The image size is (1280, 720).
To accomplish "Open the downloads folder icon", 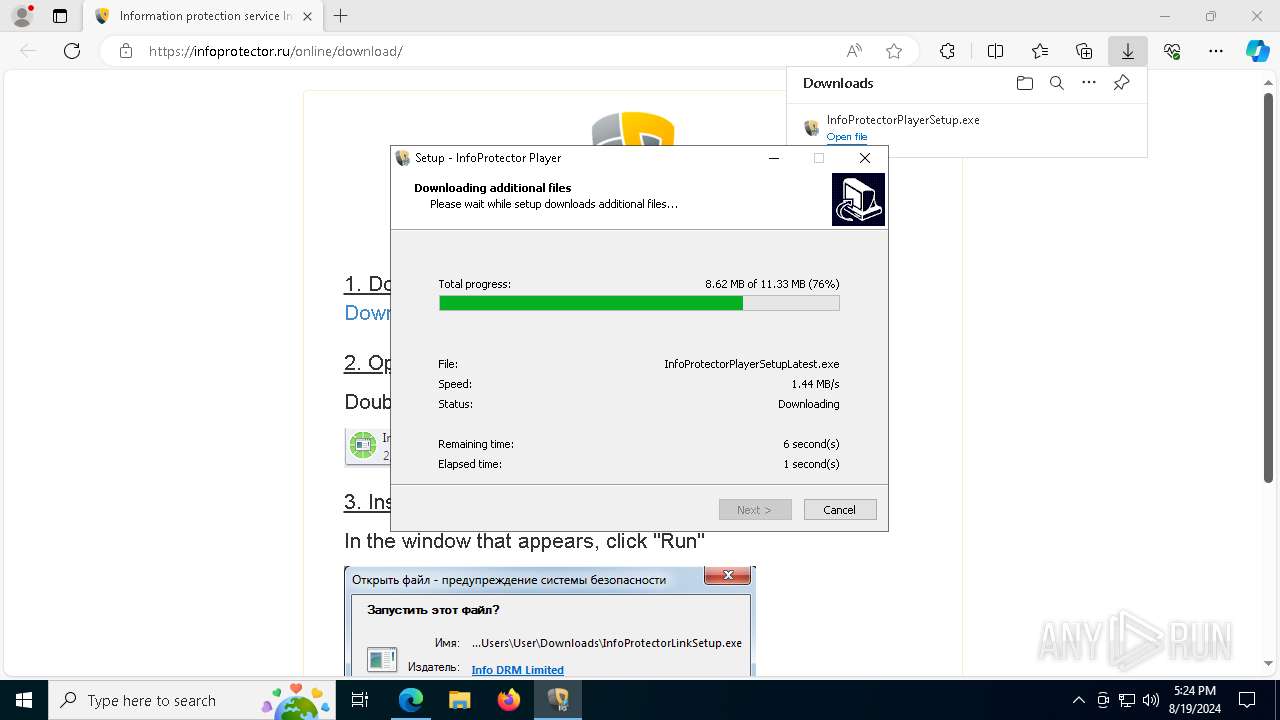I will tap(1024, 83).
